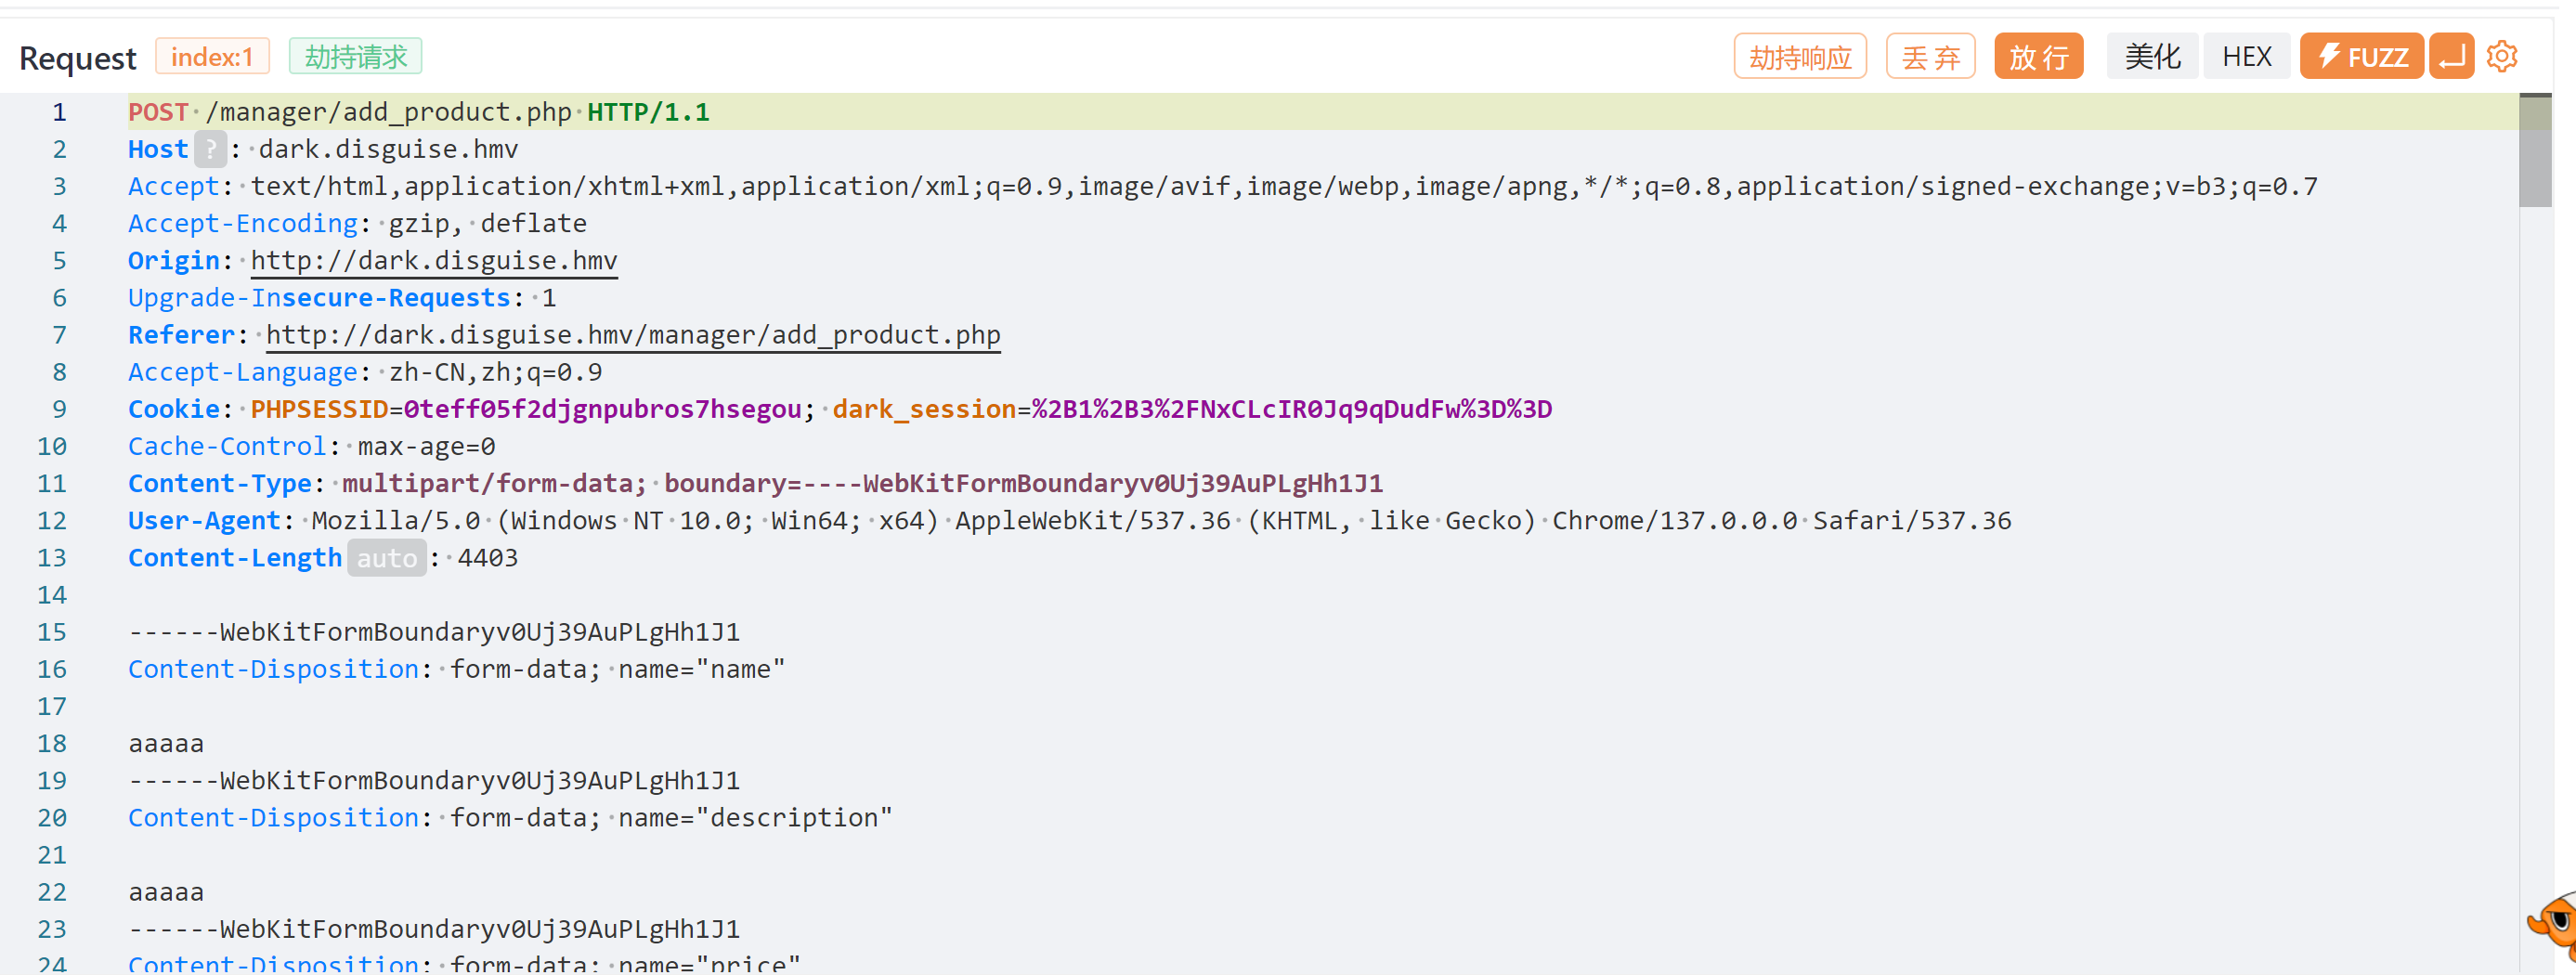The height and width of the screenshot is (975, 2576).
Task: Click the boundary line on line 15
Action: [x=434, y=632]
